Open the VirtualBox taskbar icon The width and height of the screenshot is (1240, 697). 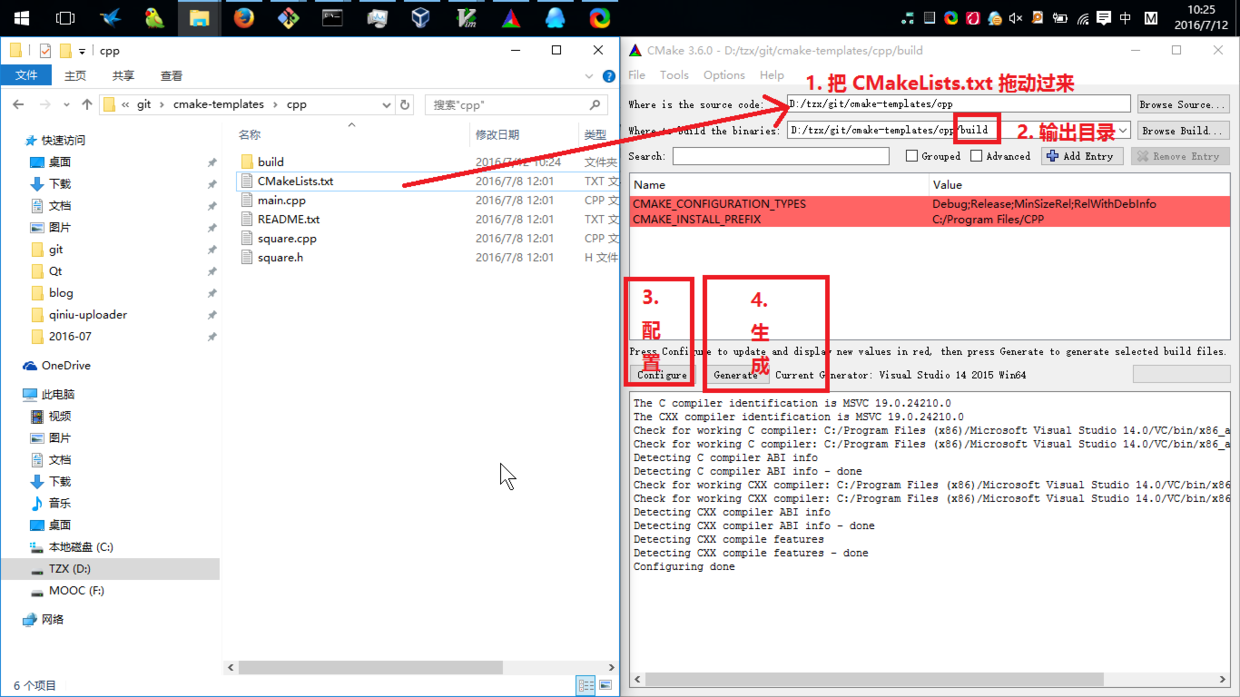421,18
